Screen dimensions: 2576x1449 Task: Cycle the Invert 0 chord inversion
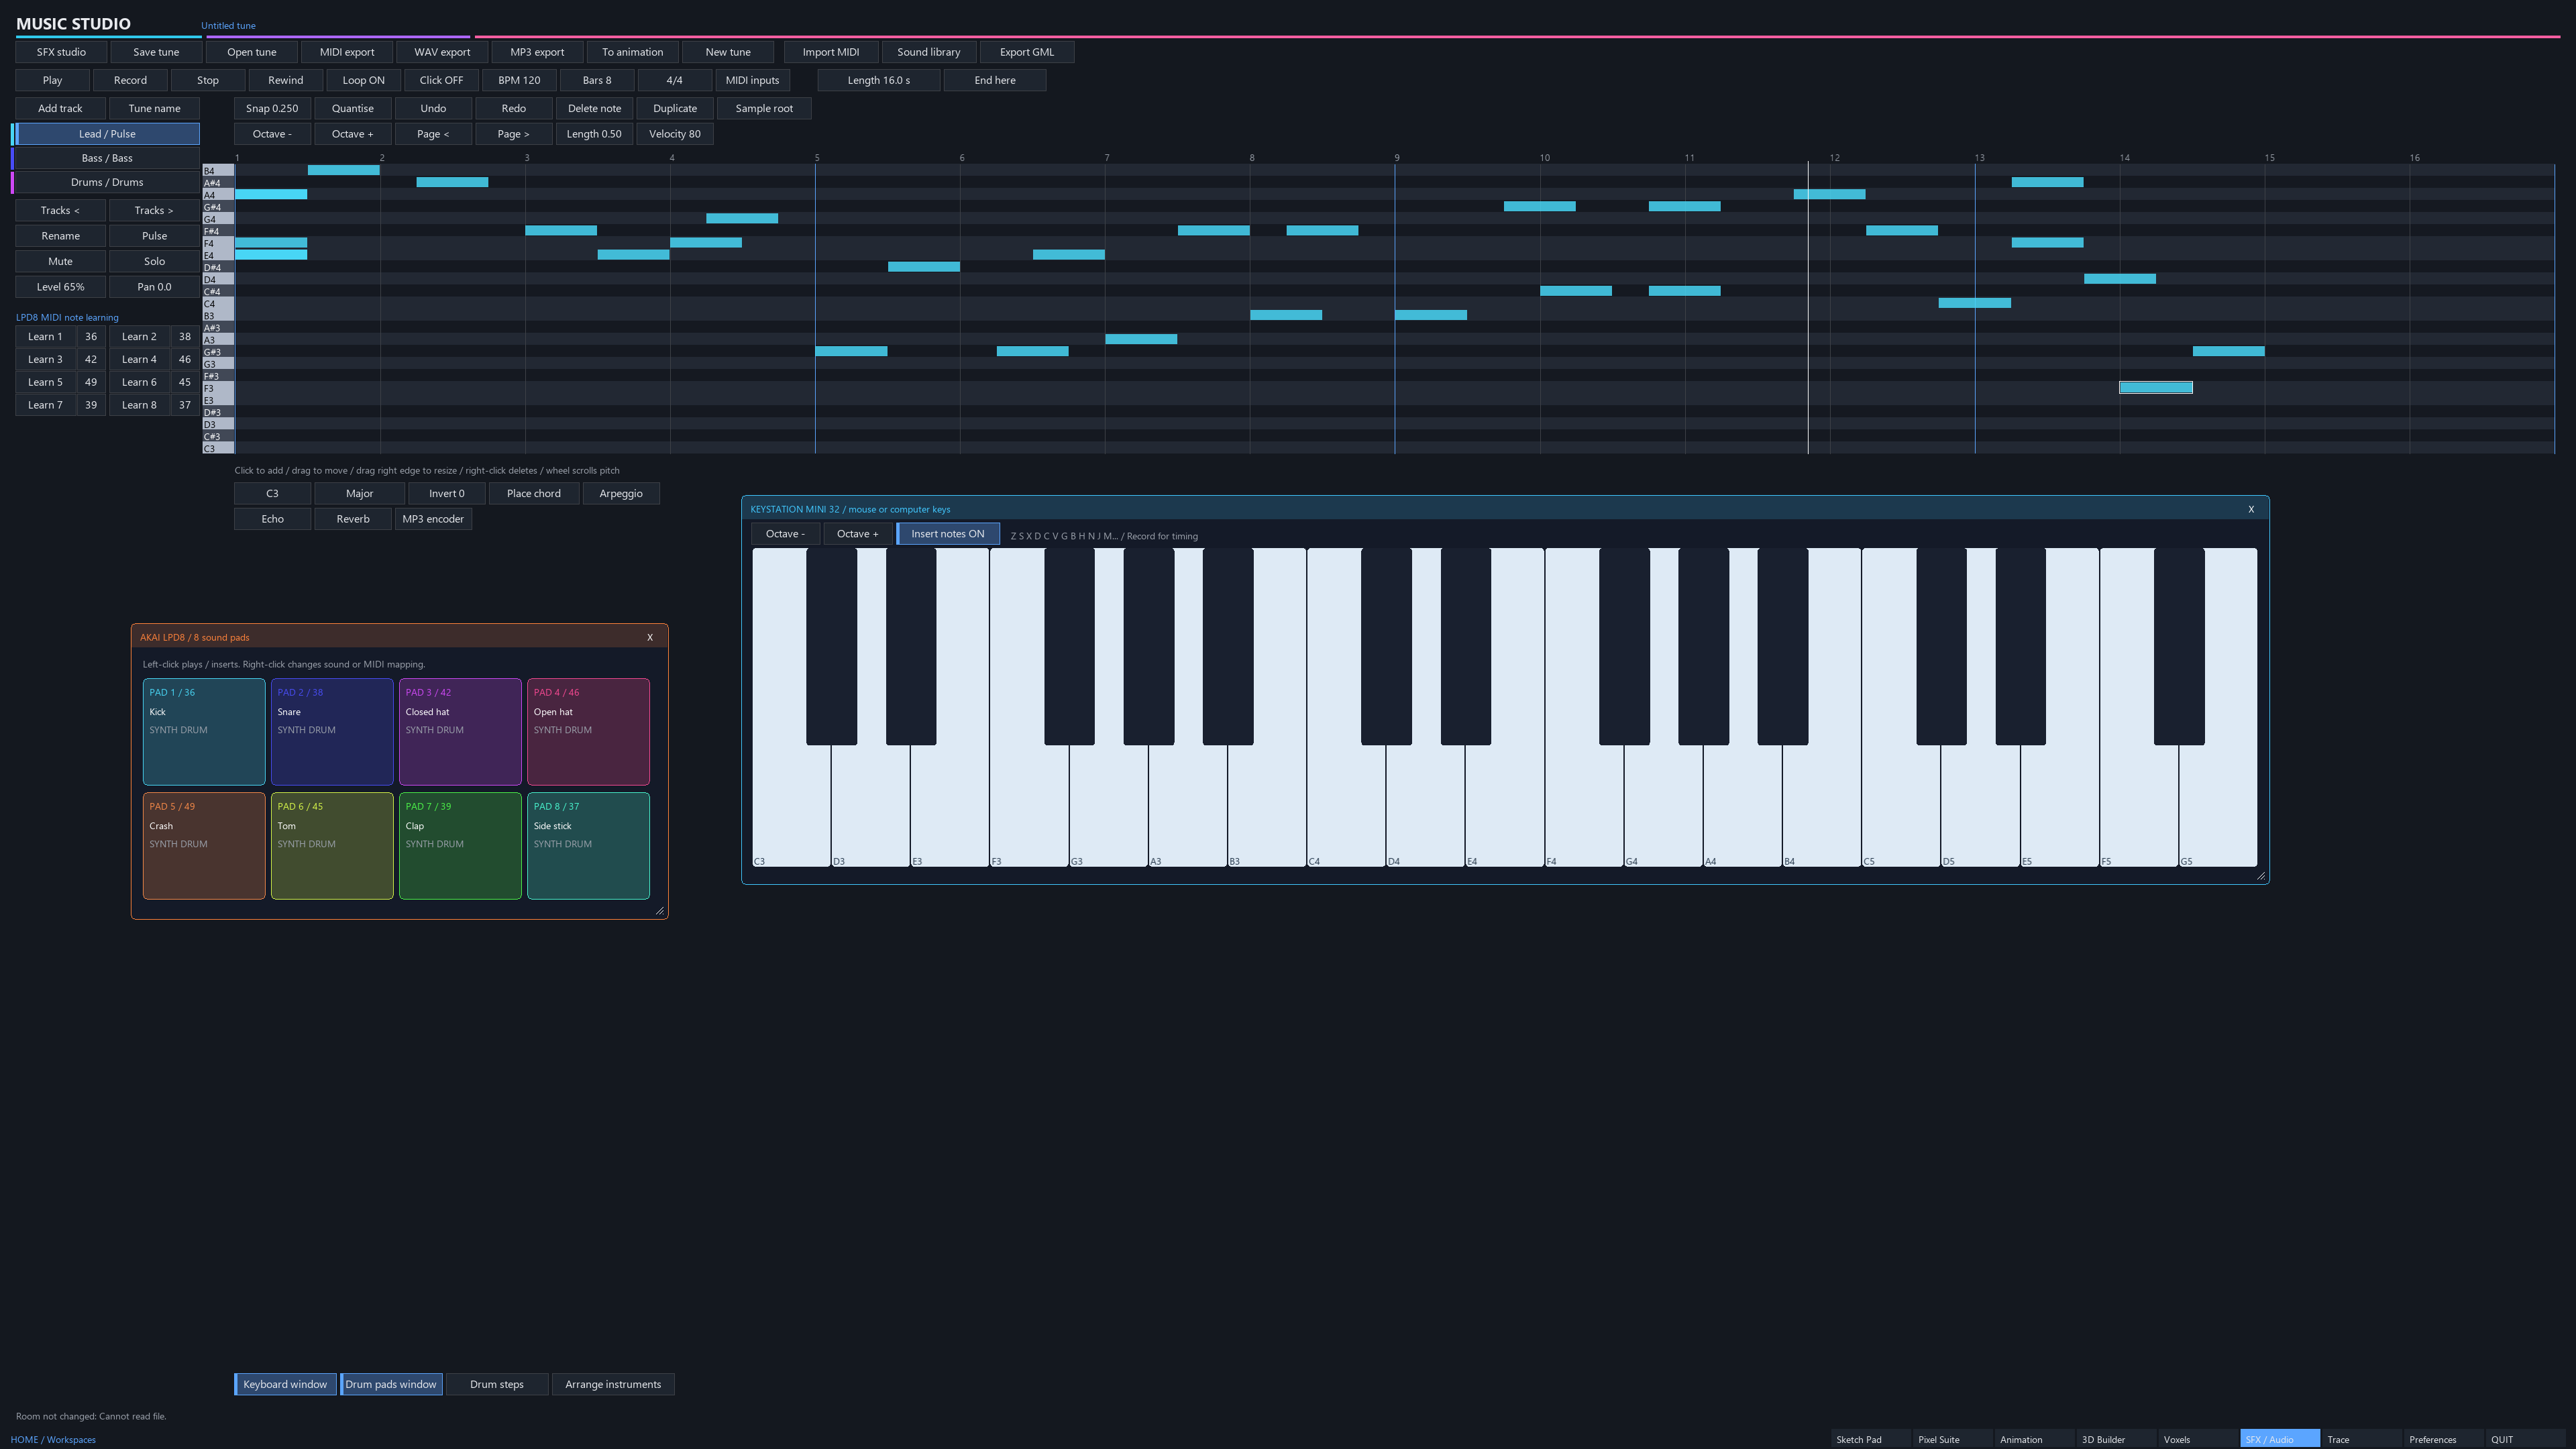[x=447, y=493]
